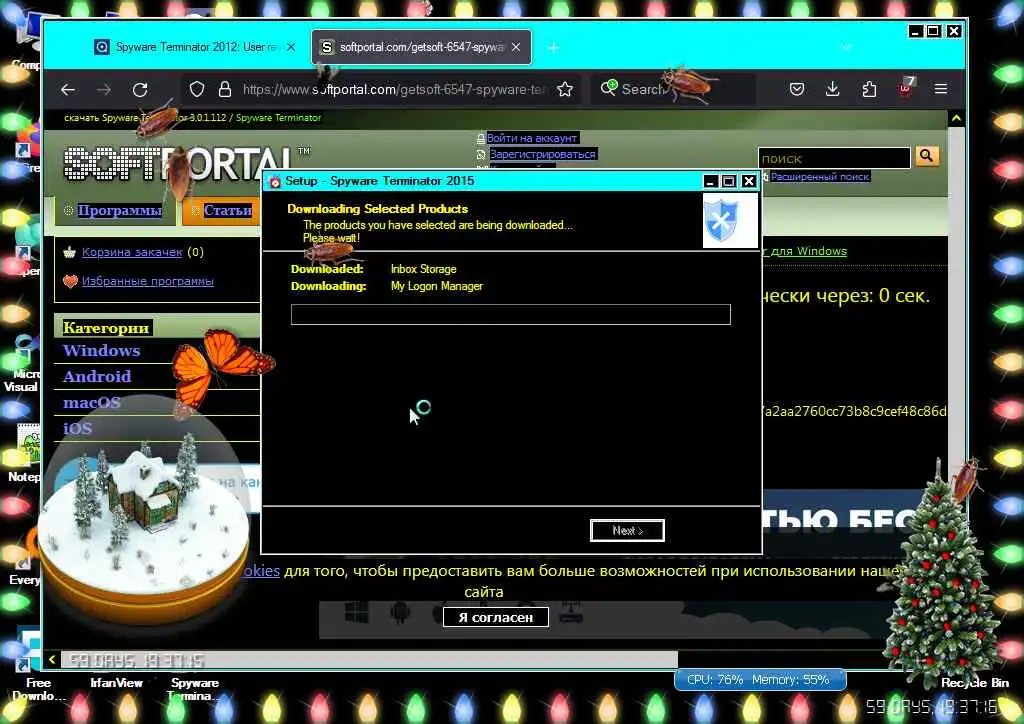Image resolution: width=1024 pixels, height=724 pixels.
Task: Click the browser address bar URL
Action: click(394, 89)
